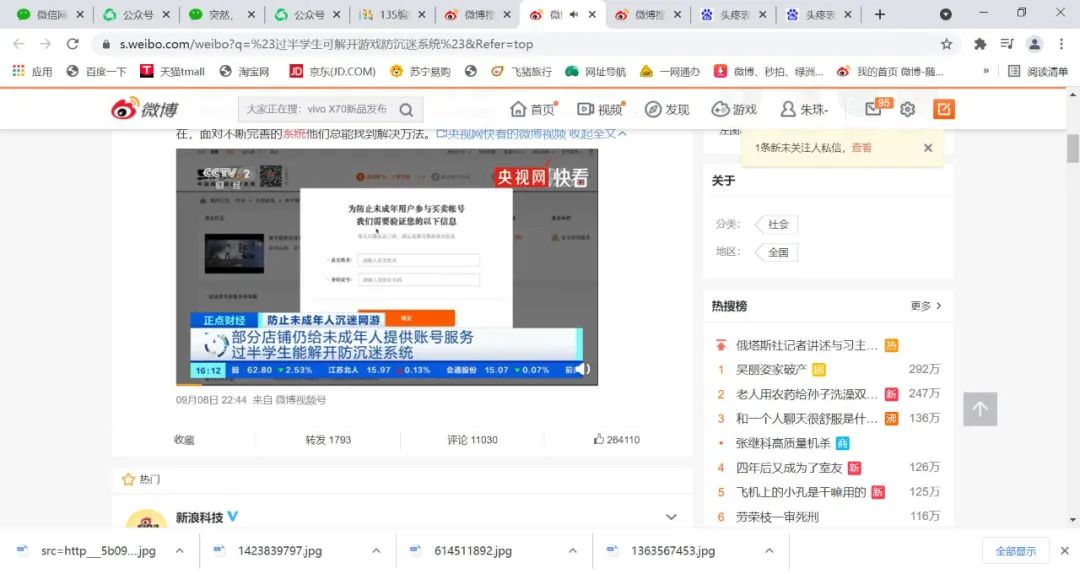Expand options for 1423839797.jpg download
This screenshot has width=1080, height=574.
click(x=376, y=551)
